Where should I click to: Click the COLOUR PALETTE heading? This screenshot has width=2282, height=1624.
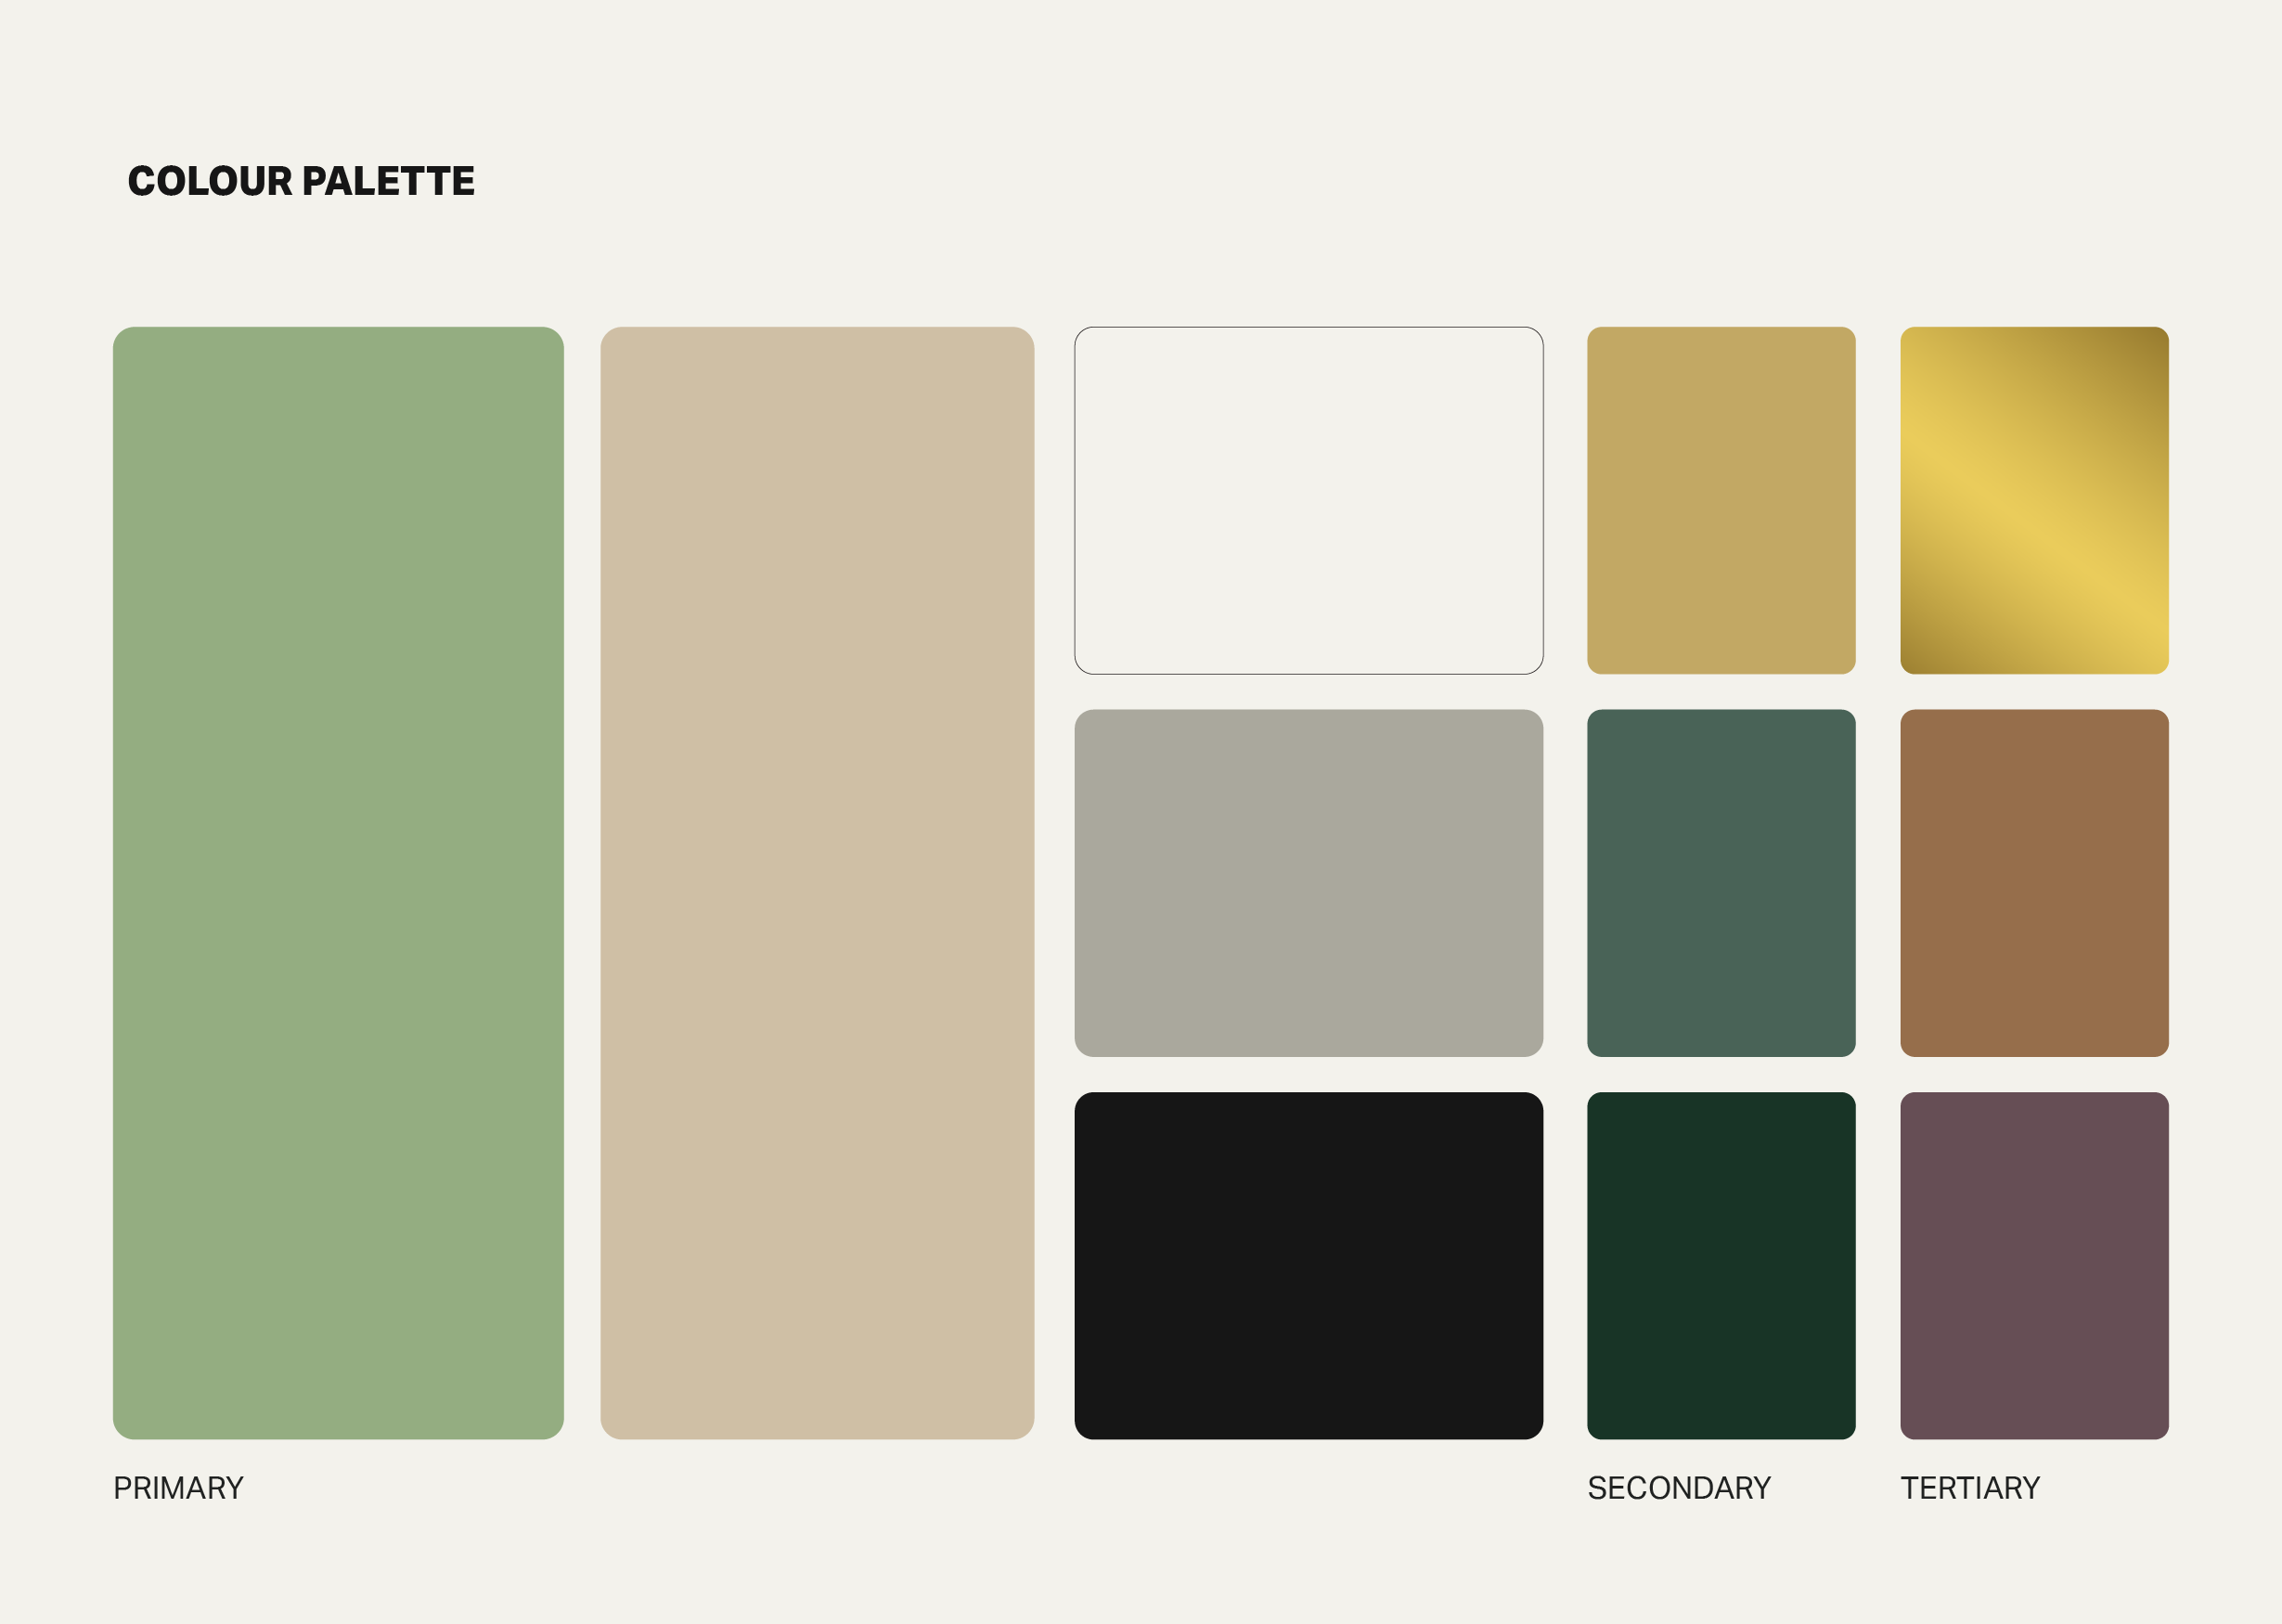pyautogui.click(x=301, y=181)
